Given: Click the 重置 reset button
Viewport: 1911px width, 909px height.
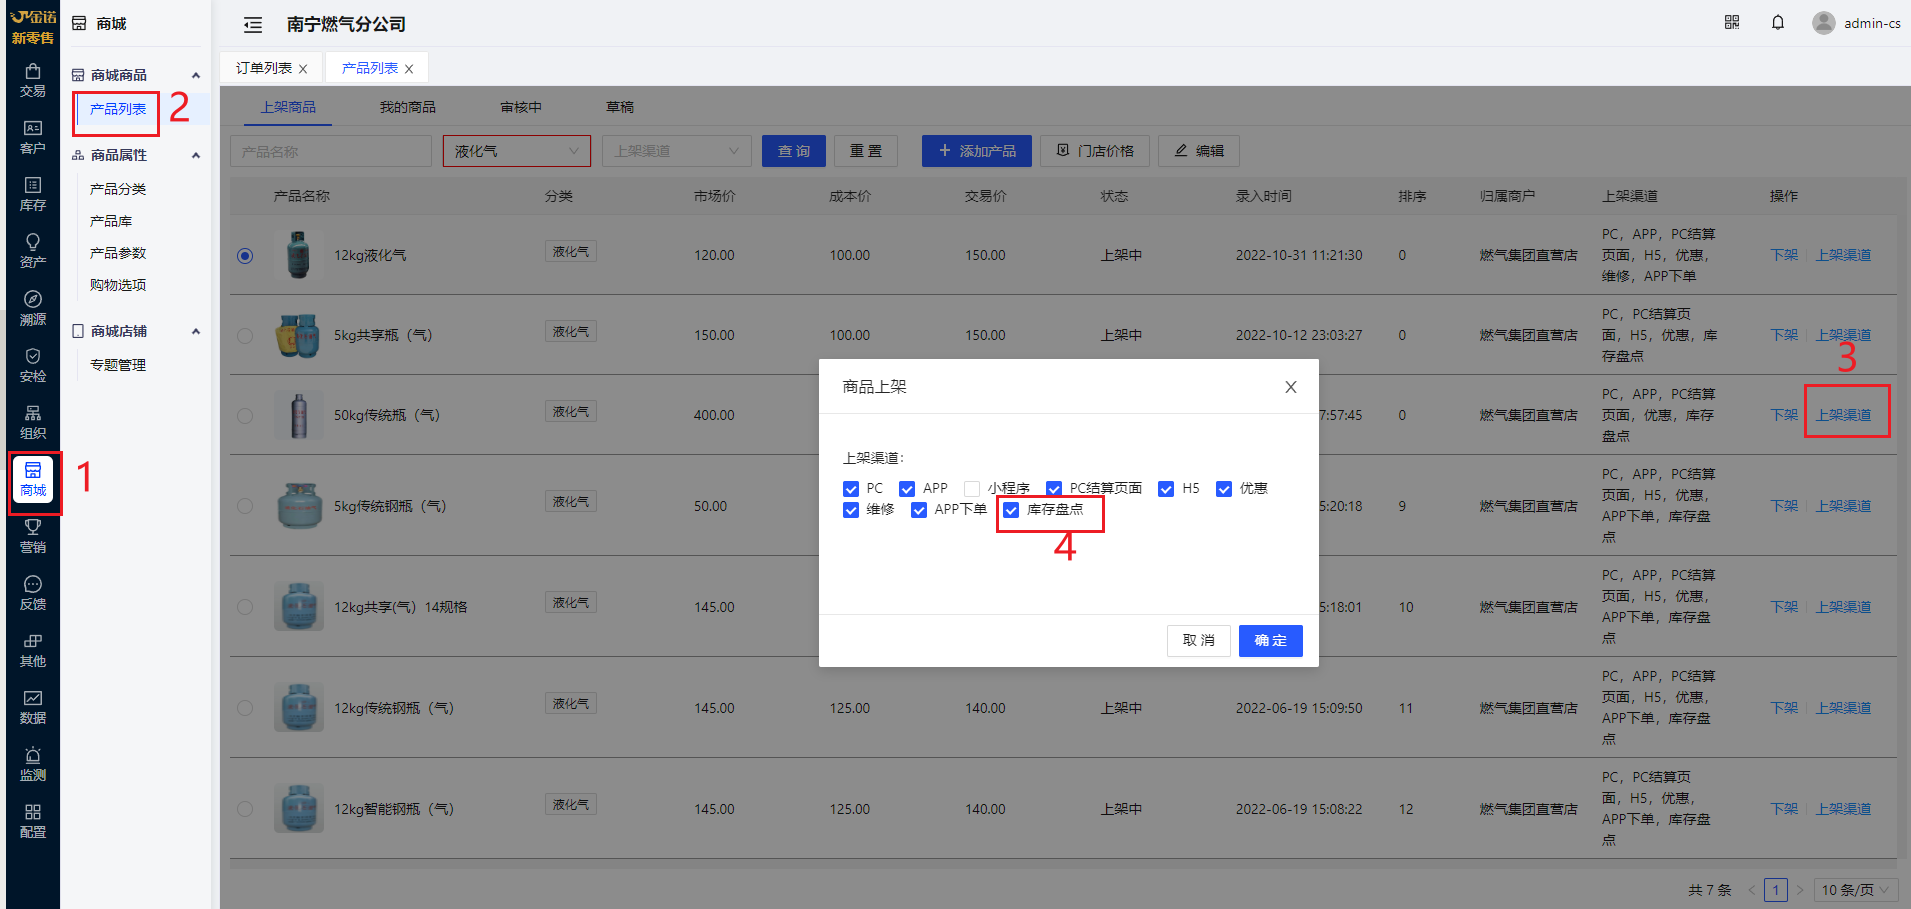Looking at the screenshot, I should (866, 151).
